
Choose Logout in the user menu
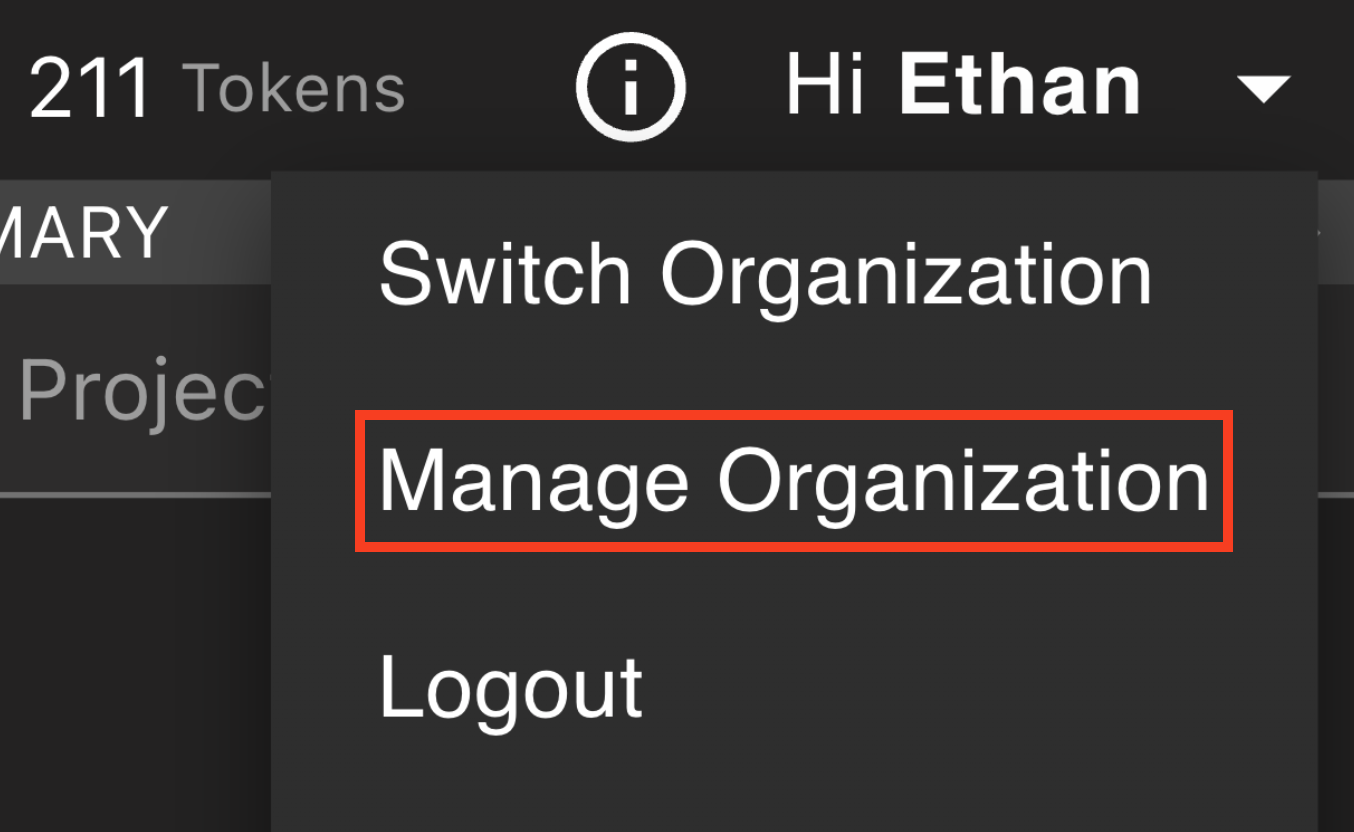tap(511, 689)
